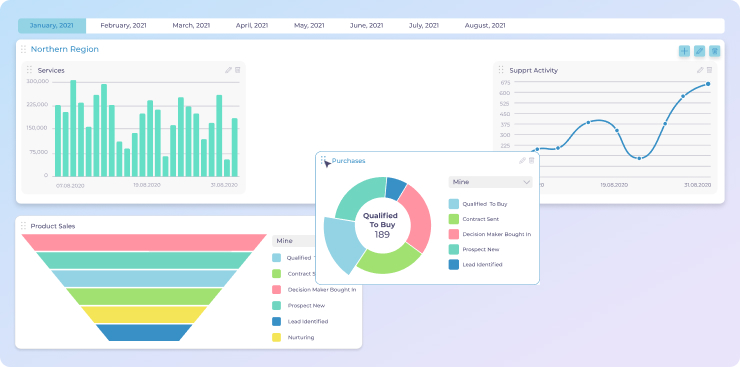The width and height of the screenshot is (740, 367).
Task: Go to the August, 2021 tab
Action: 485,25
